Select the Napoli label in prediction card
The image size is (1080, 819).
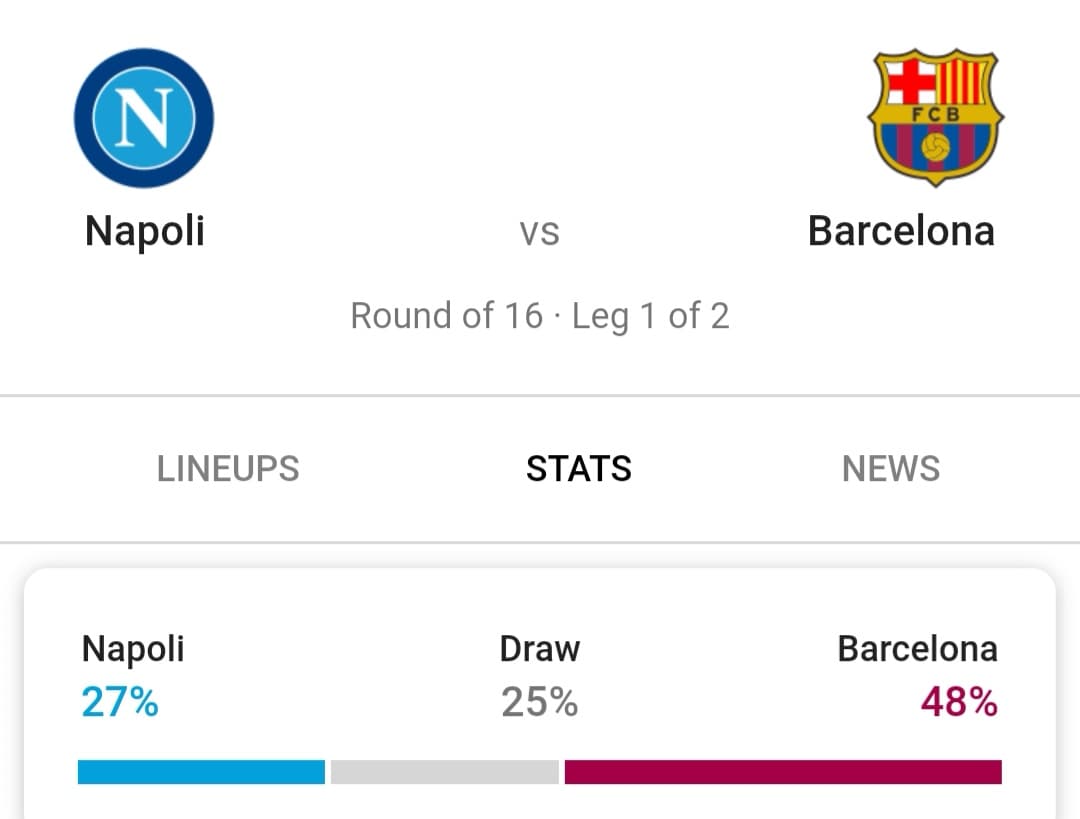pos(133,650)
